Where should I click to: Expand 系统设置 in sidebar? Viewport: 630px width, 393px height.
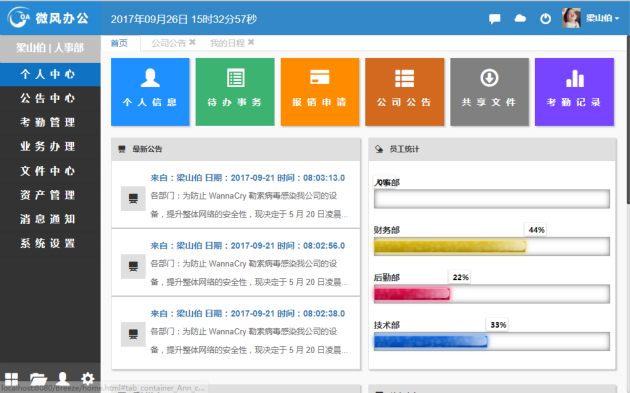[50, 243]
